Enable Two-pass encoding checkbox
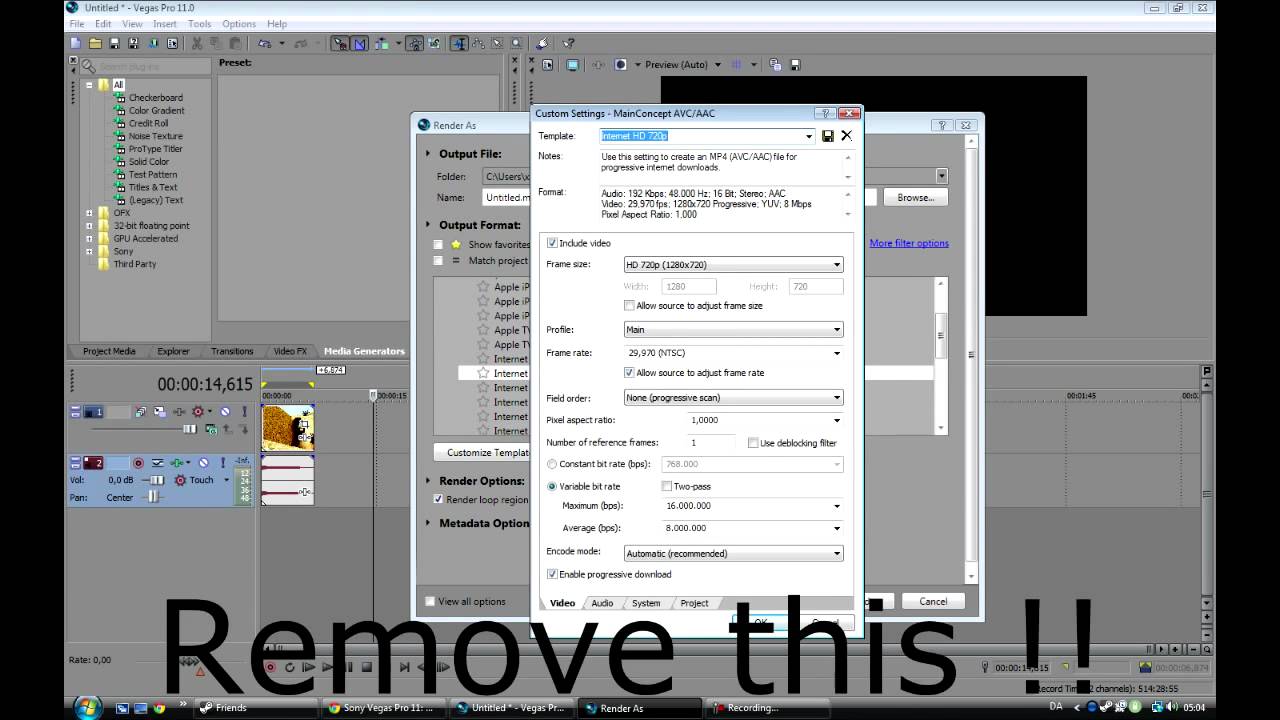Screen dimensions: 1280x720 click(667, 486)
